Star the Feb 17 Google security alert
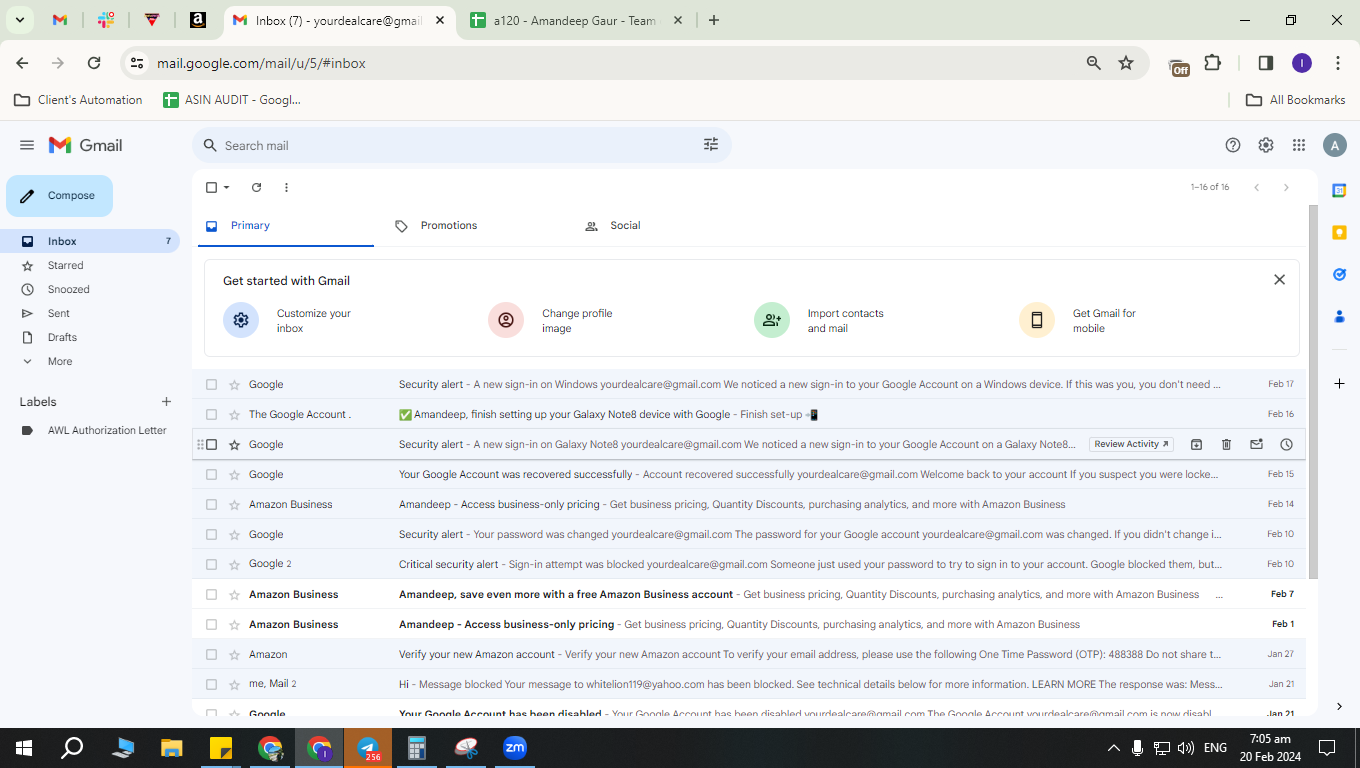 click(x=235, y=384)
